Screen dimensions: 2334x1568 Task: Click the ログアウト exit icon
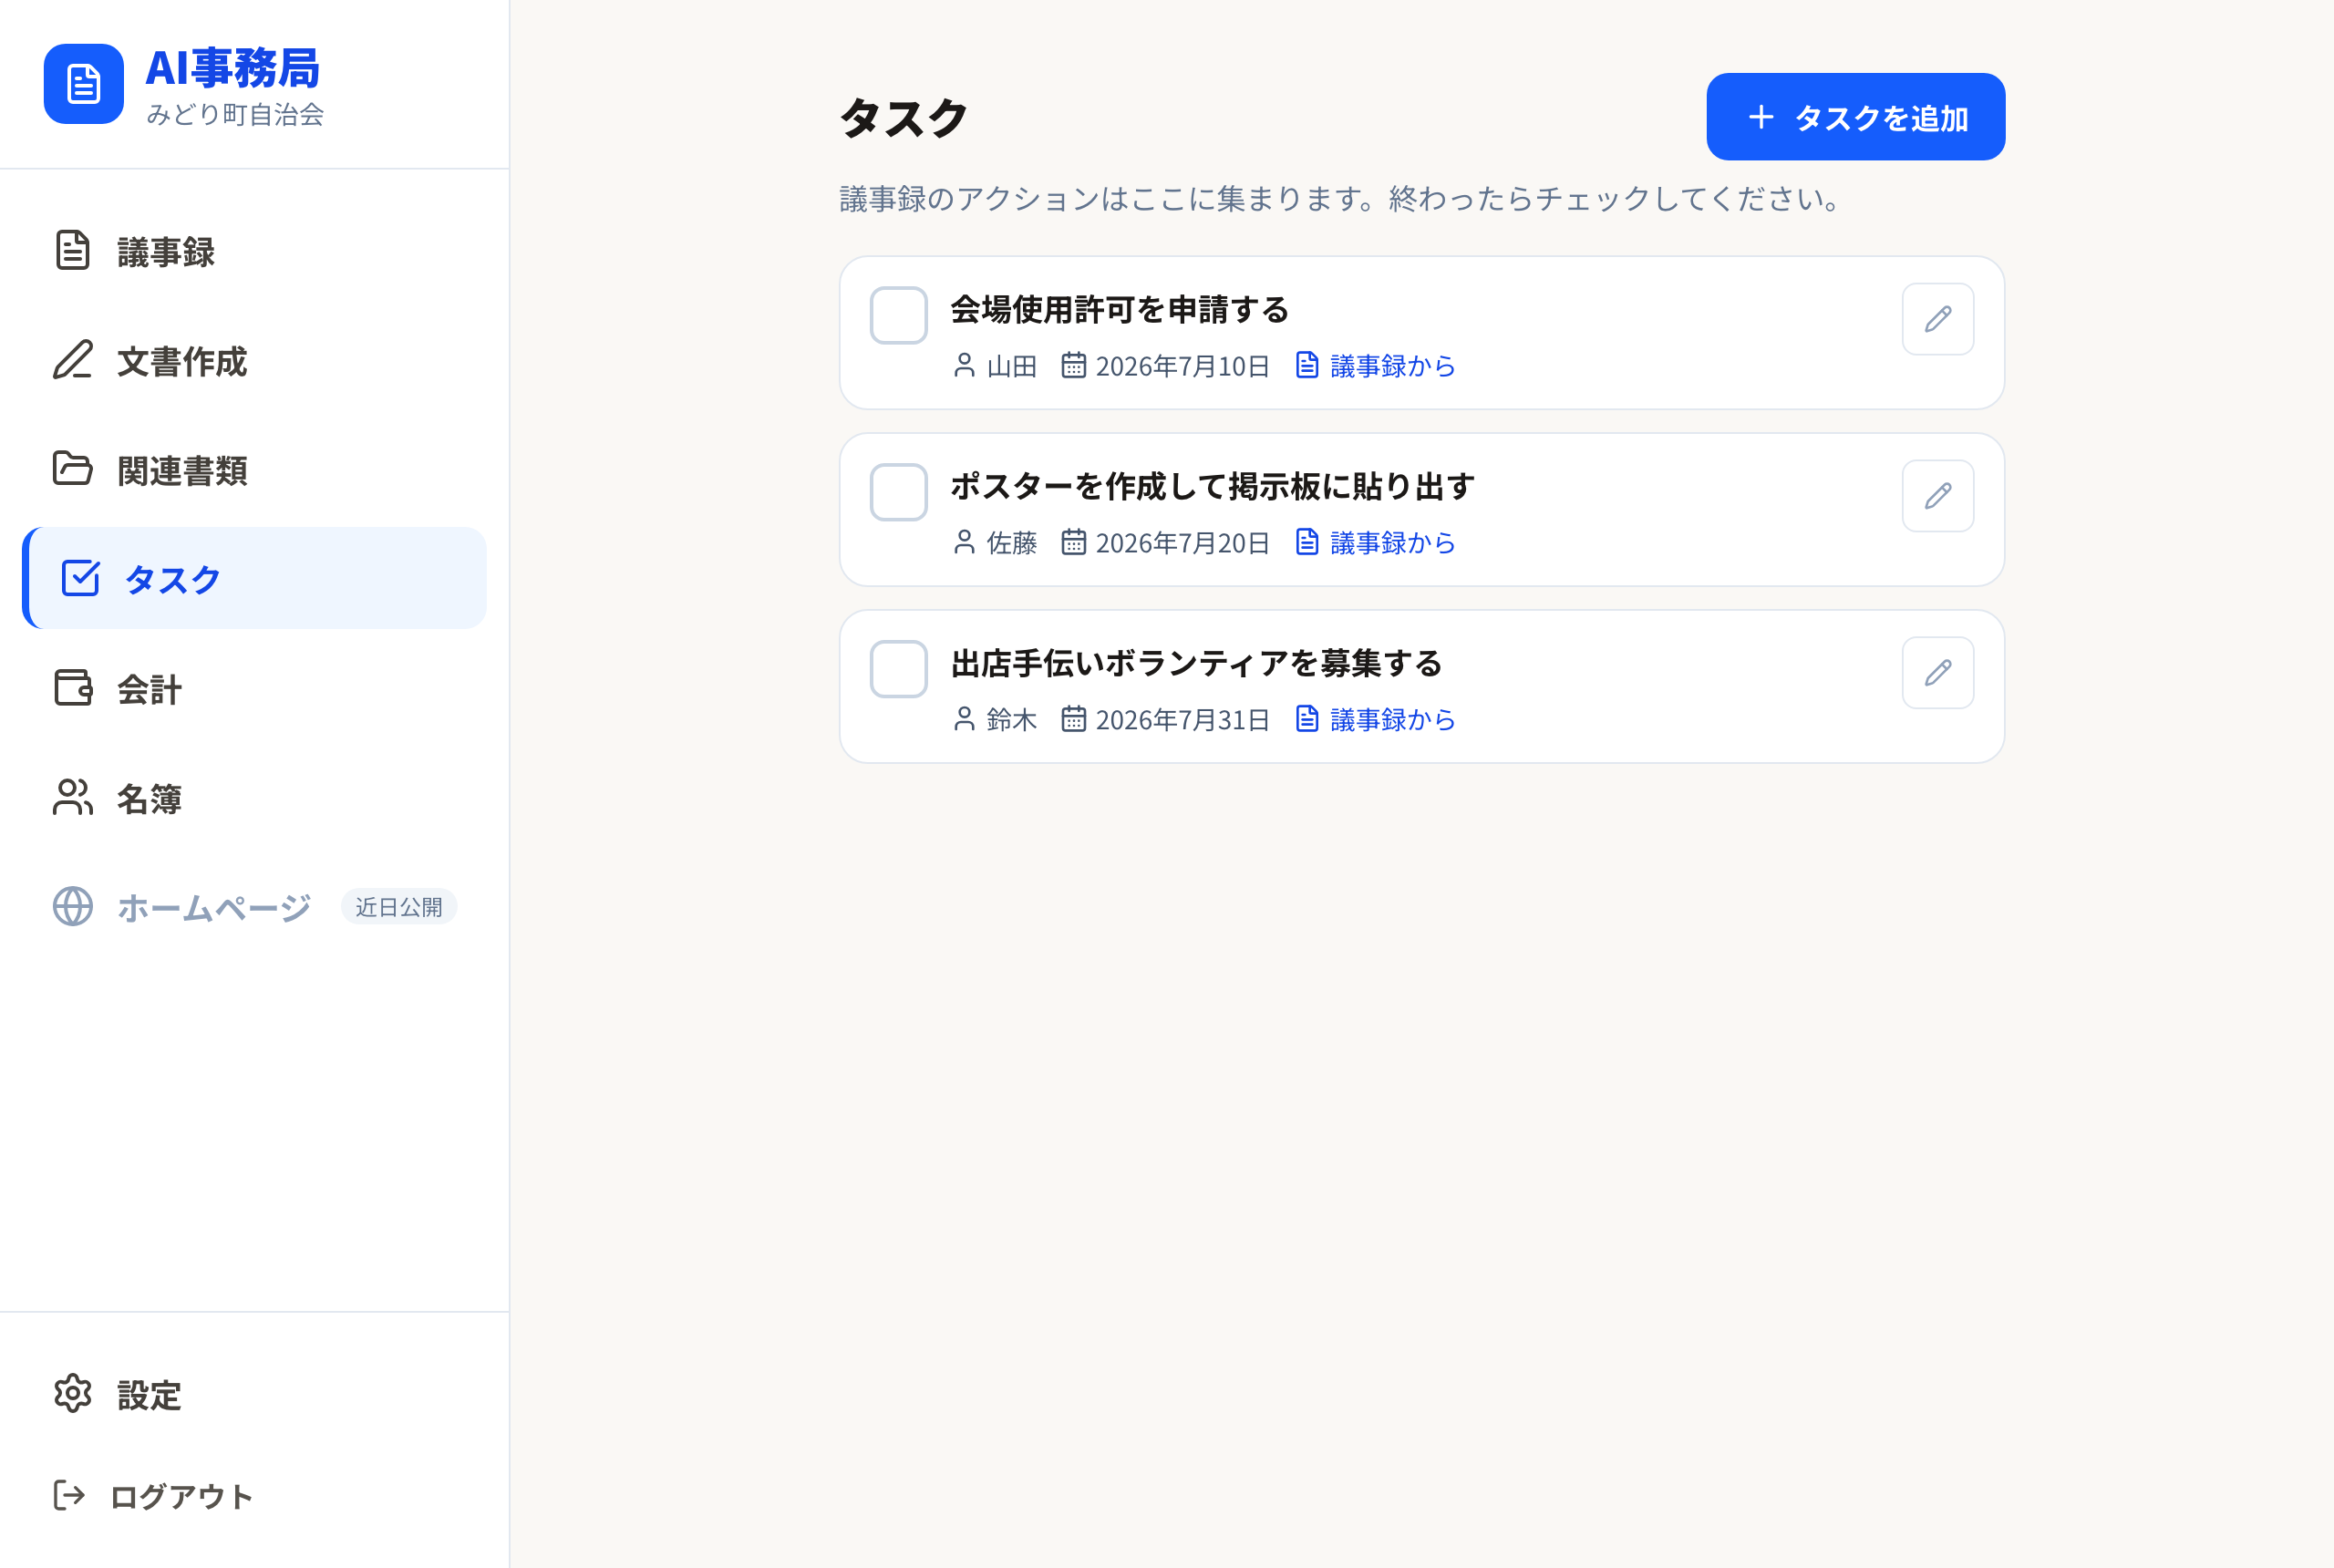(69, 1495)
